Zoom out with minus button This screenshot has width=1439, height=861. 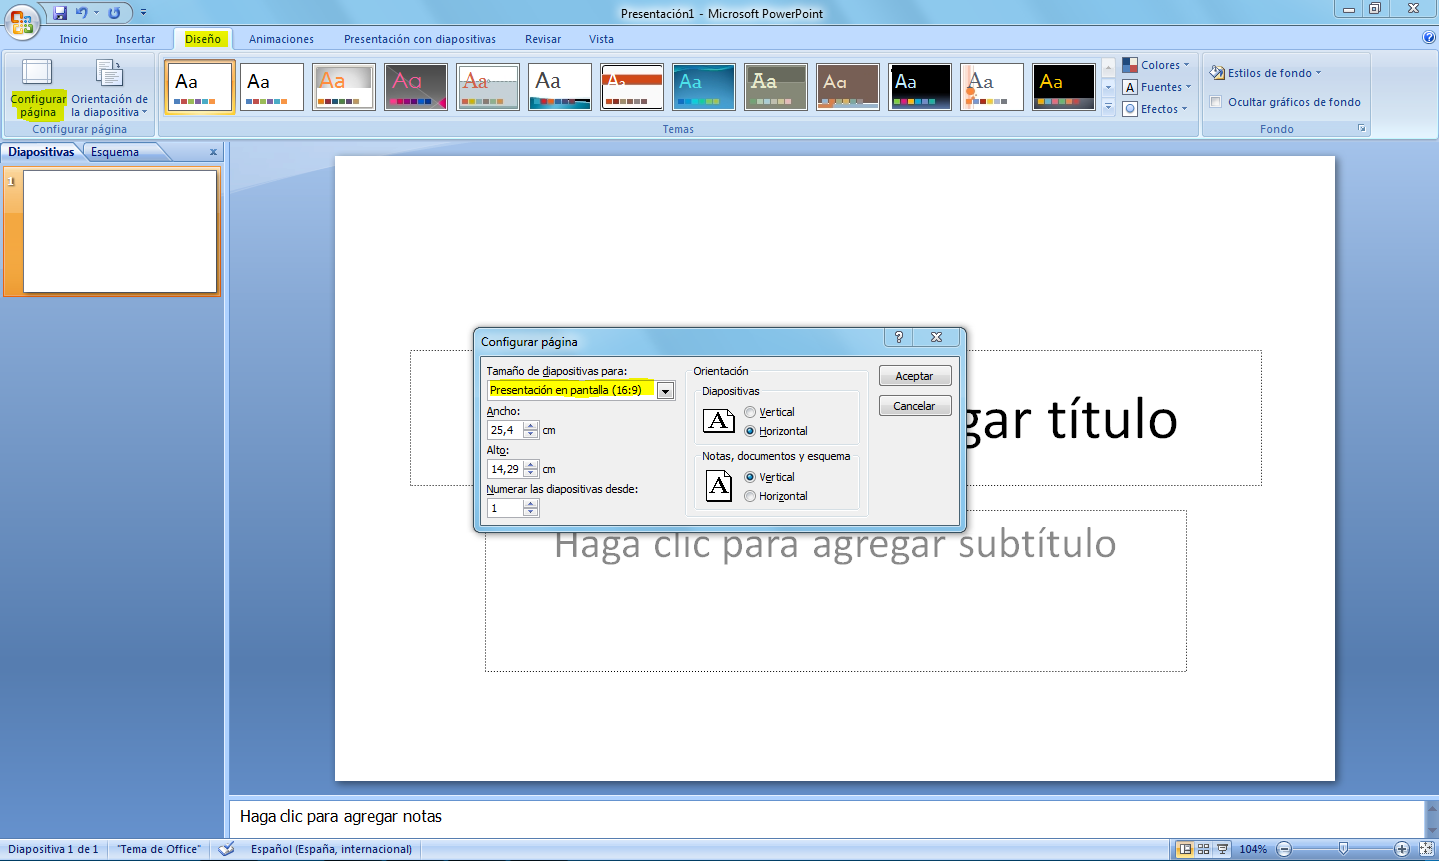click(x=1285, y=849)
